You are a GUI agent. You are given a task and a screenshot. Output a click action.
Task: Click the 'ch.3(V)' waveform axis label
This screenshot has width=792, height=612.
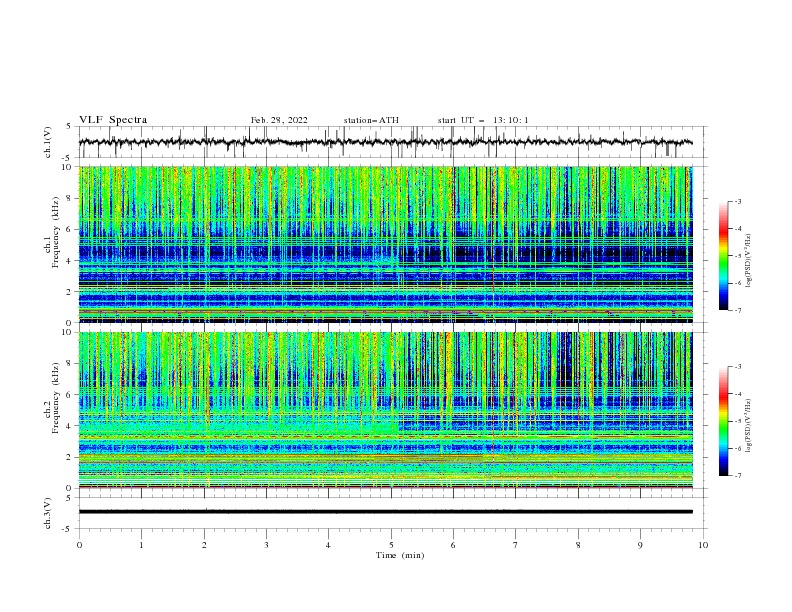(48, 513)
